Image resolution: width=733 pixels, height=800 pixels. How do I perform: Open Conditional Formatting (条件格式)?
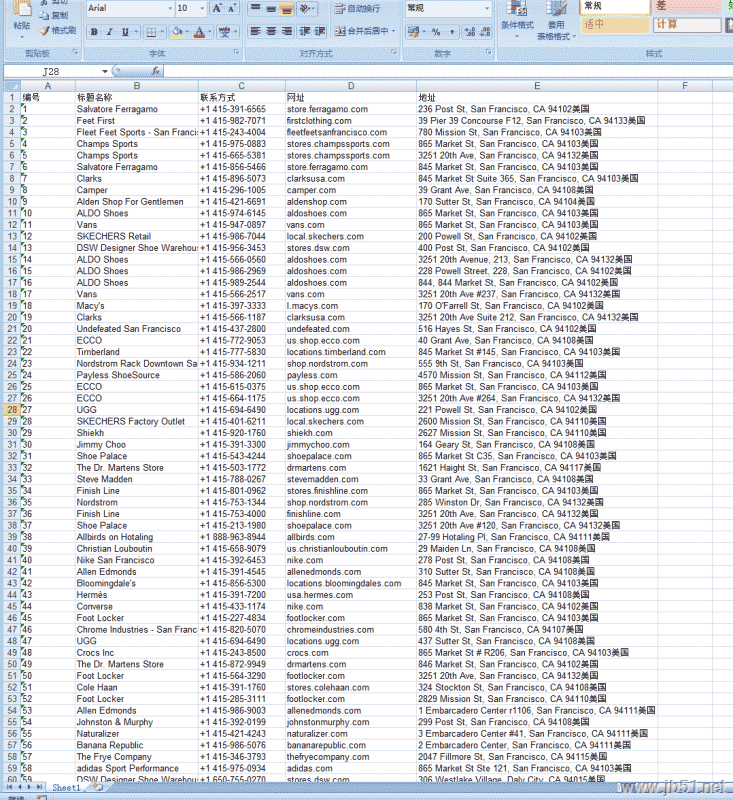click(x=517, y=19)
